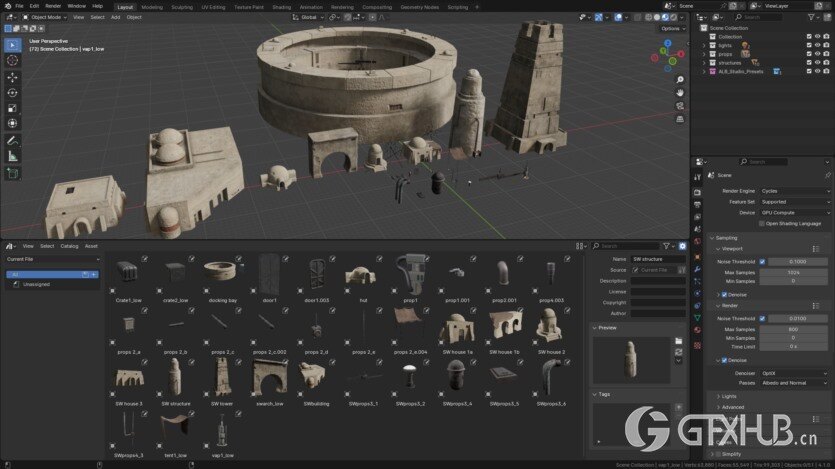Select the Add Cube tool

tap(13, 174)
